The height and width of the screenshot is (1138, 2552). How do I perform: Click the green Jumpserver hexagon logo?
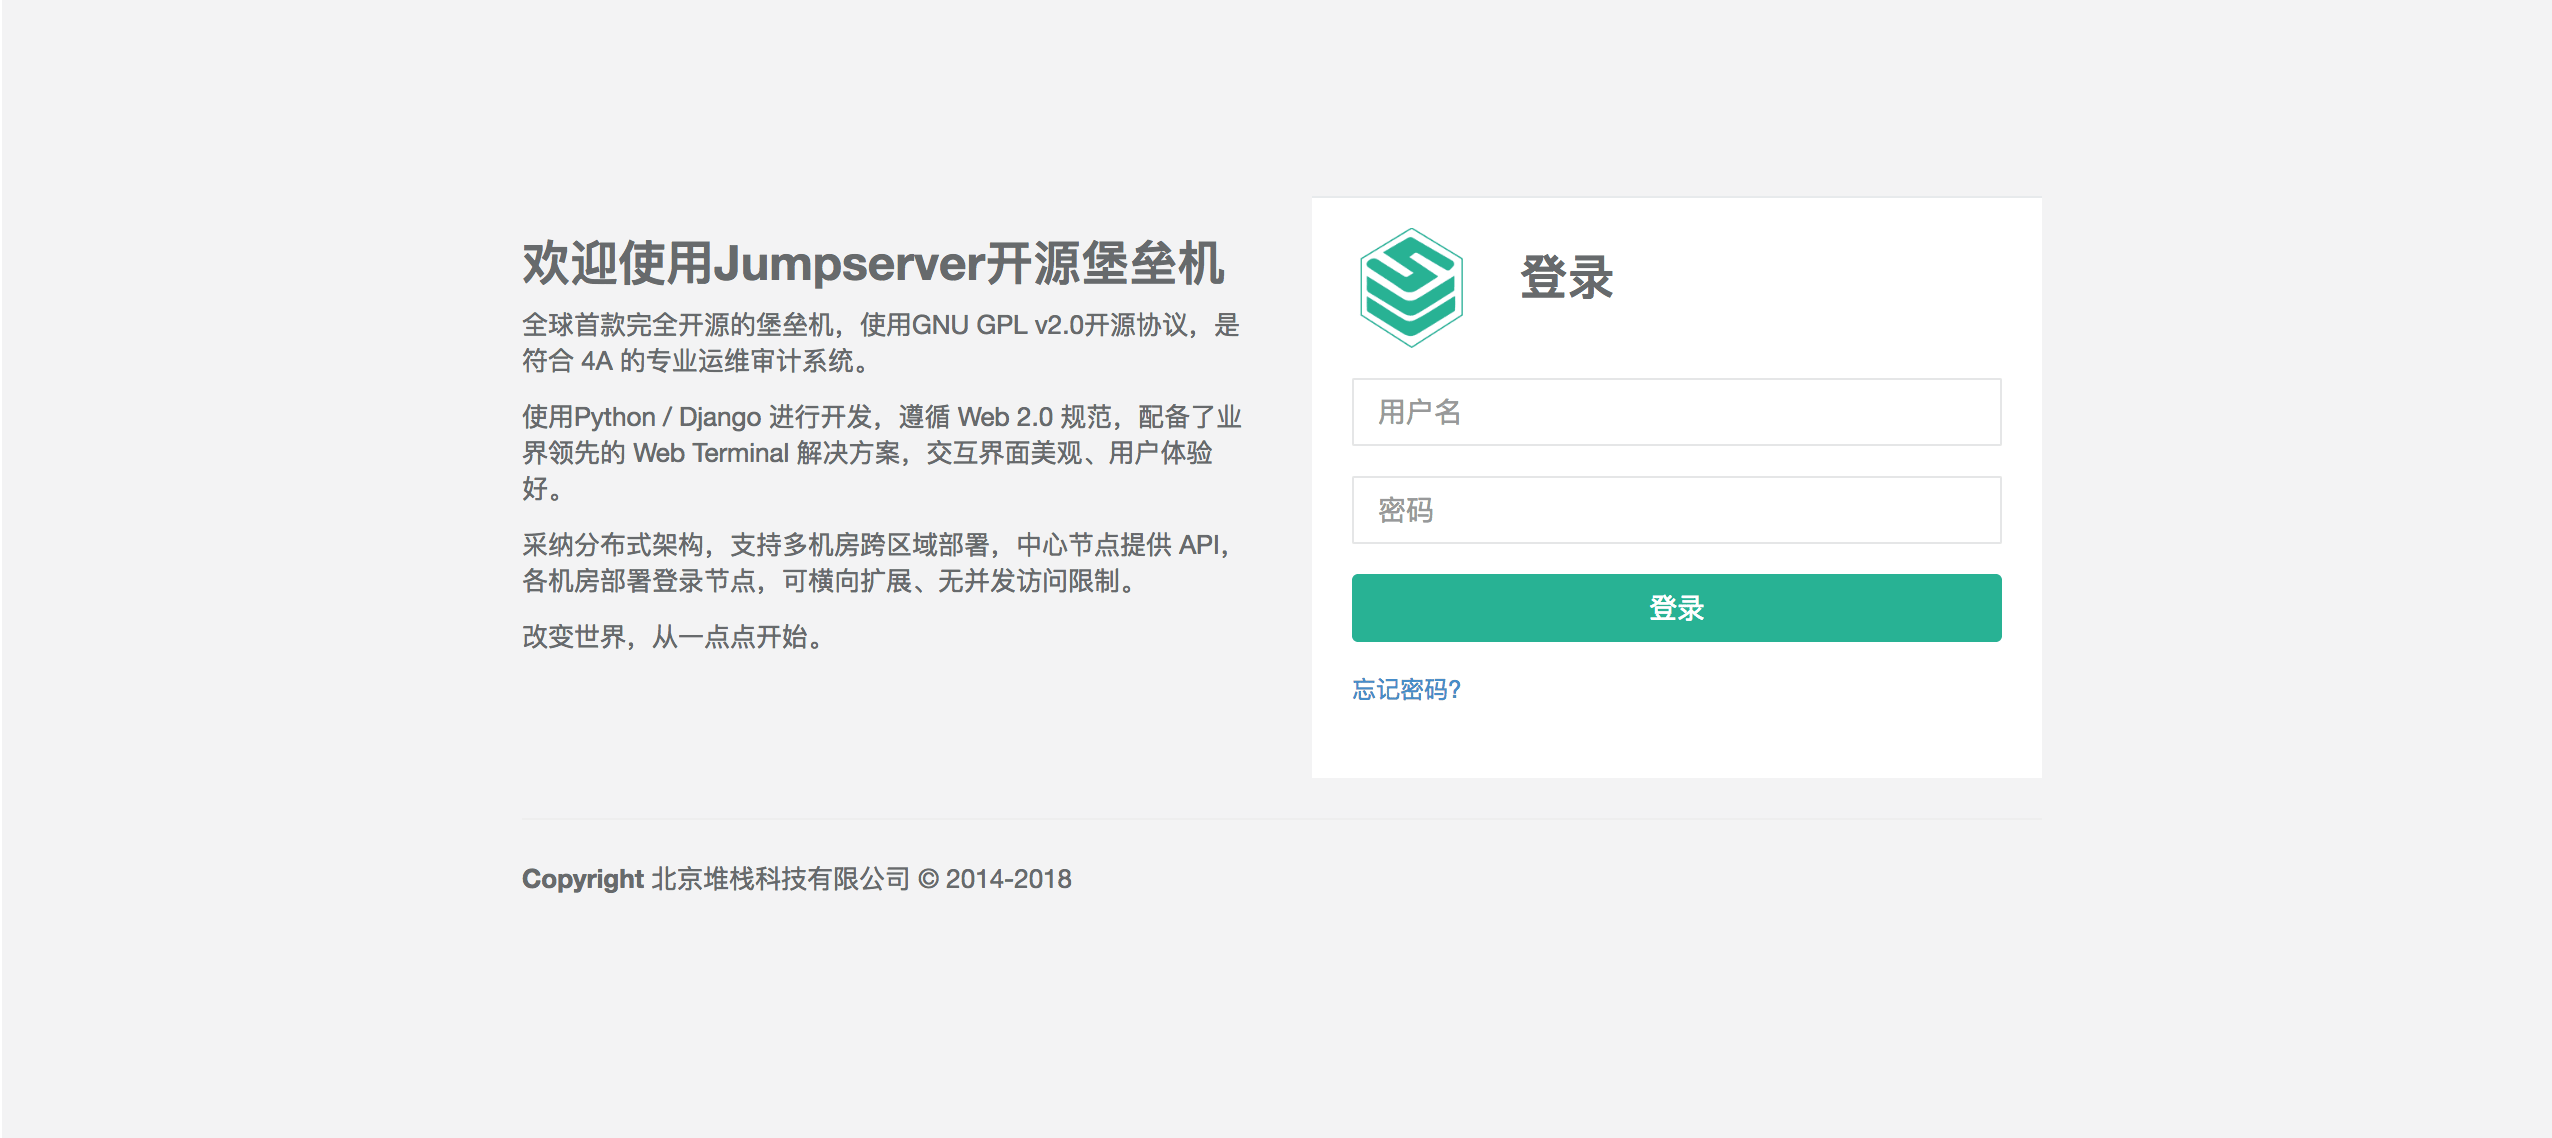coord(1410,288)
